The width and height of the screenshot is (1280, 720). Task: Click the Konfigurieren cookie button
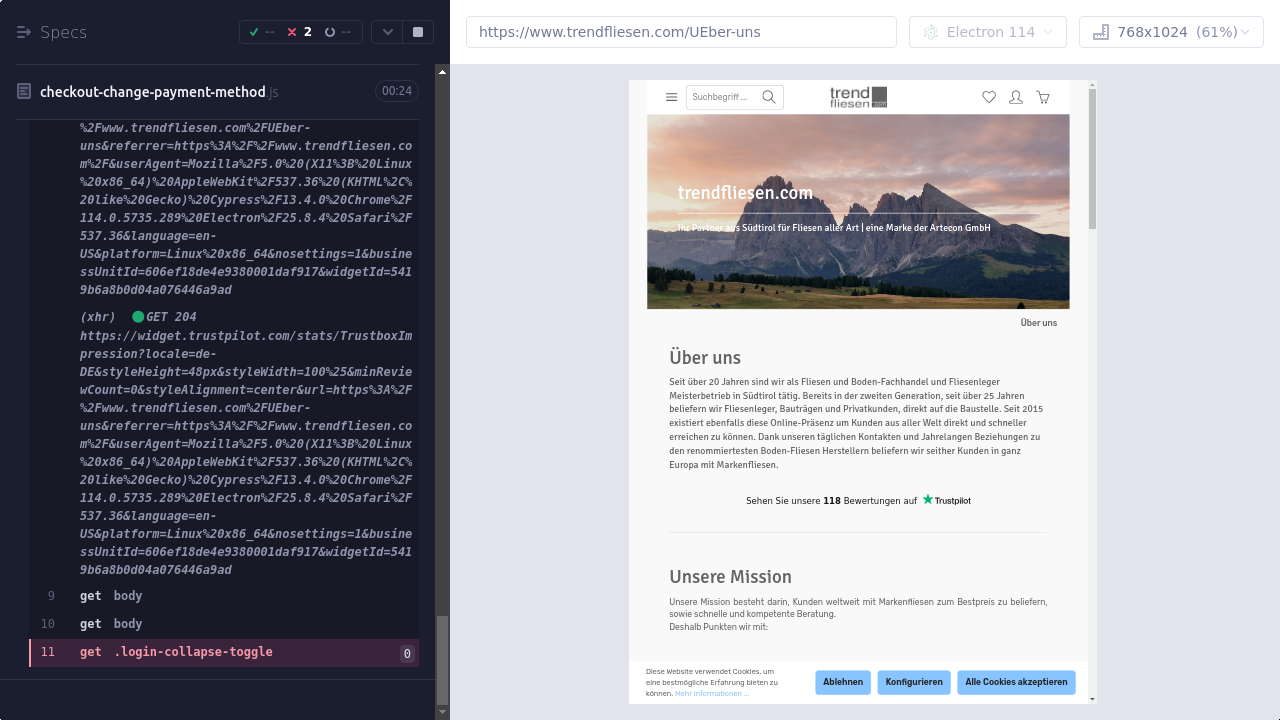[914, 682]
